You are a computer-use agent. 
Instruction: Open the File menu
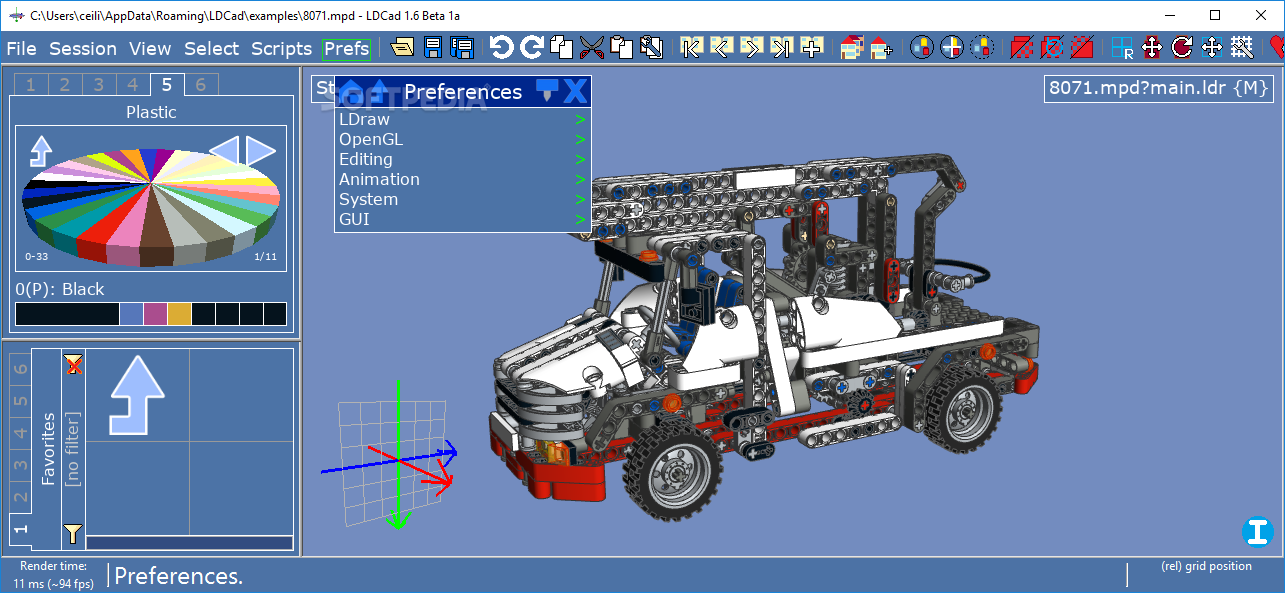tap(21, 48)
